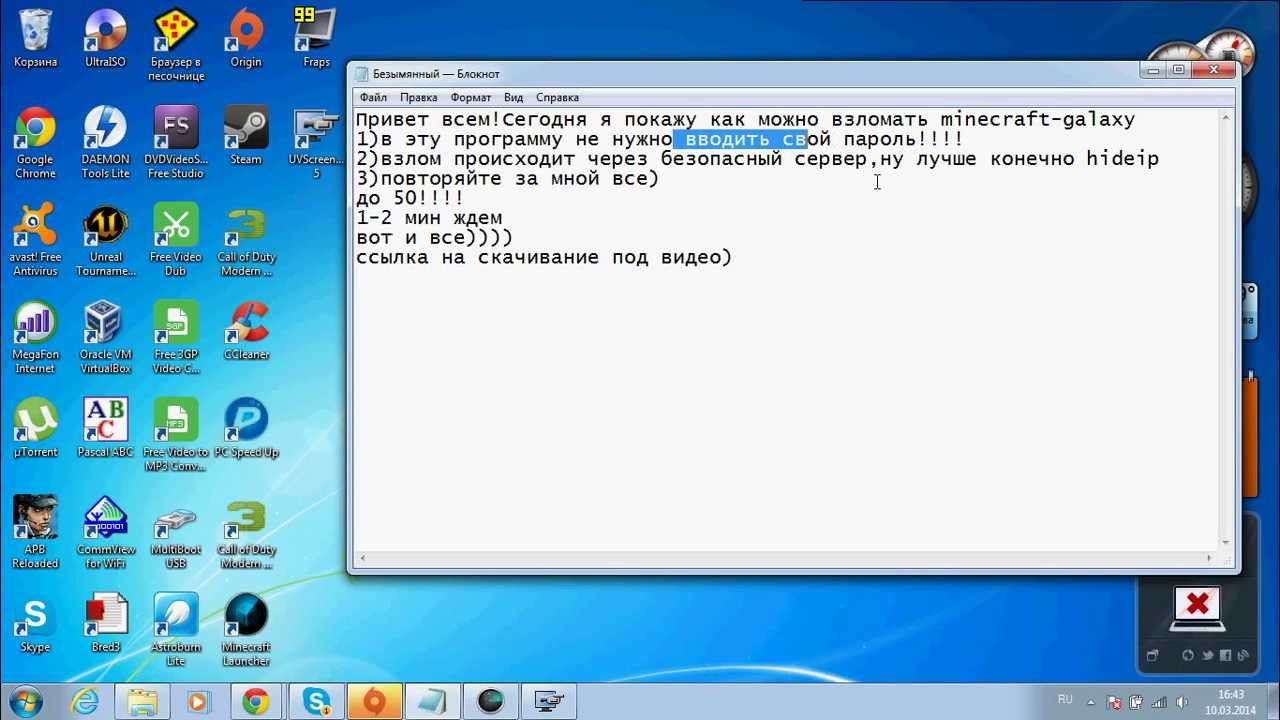
Task: Launch the lower Call of Duty Modern Warfare shortcut
Action: (x=246, y=533)
